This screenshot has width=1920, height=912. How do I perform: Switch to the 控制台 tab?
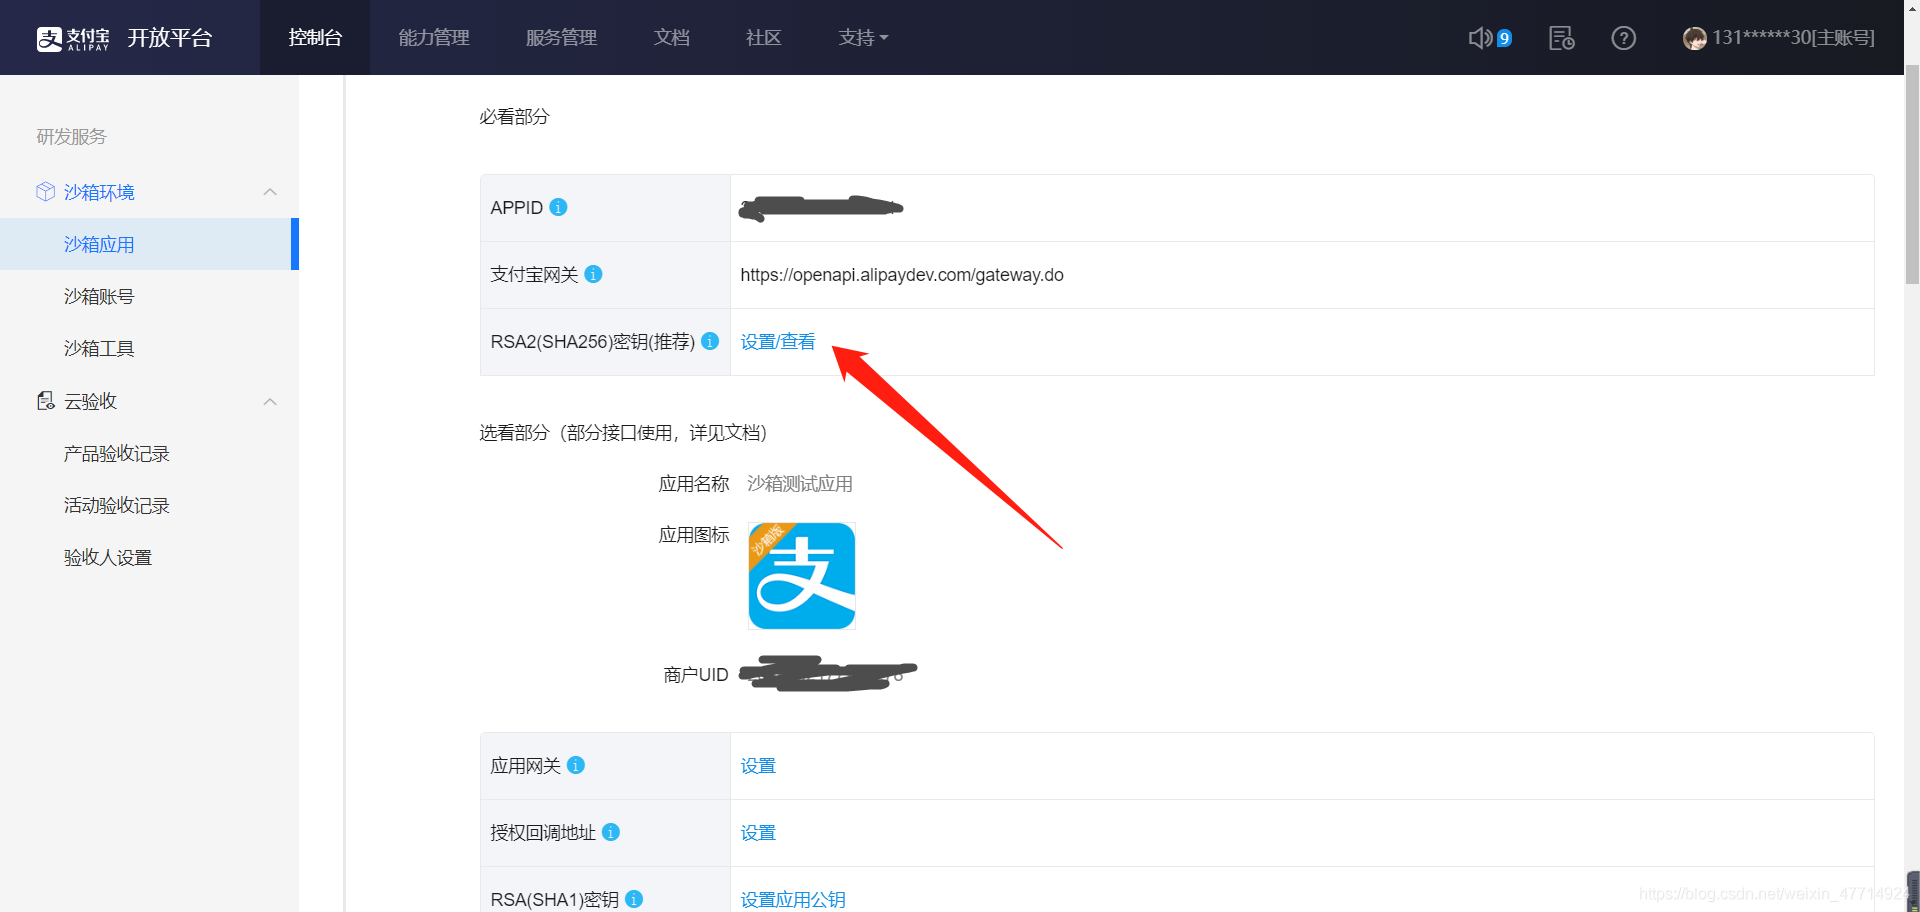pyautogui.click(x=315, y=38)
